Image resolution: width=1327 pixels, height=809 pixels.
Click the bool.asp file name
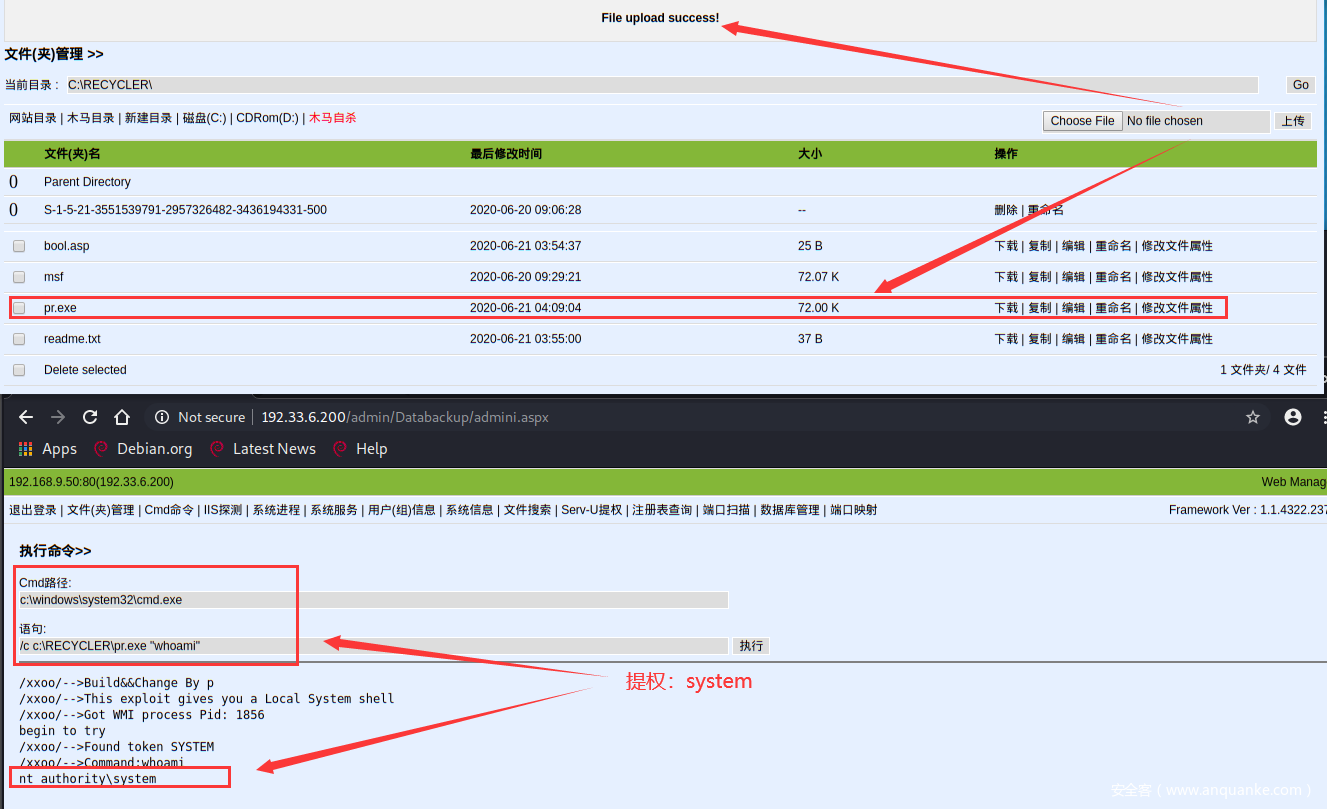(x=66, y=246)
